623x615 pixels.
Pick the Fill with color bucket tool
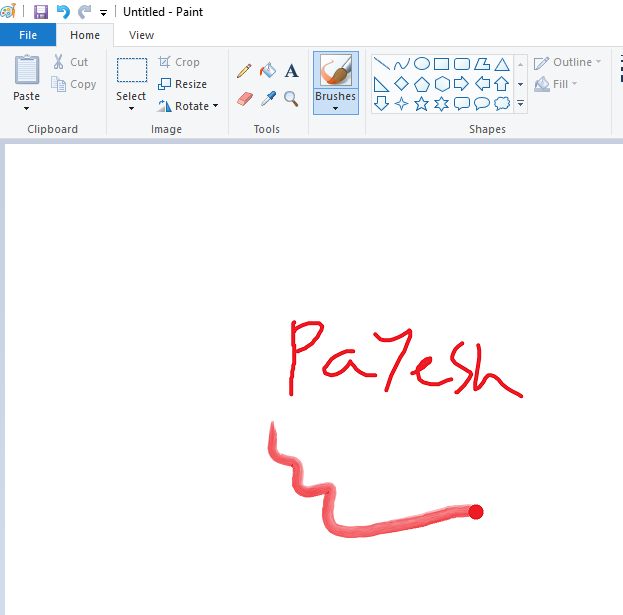267,71
